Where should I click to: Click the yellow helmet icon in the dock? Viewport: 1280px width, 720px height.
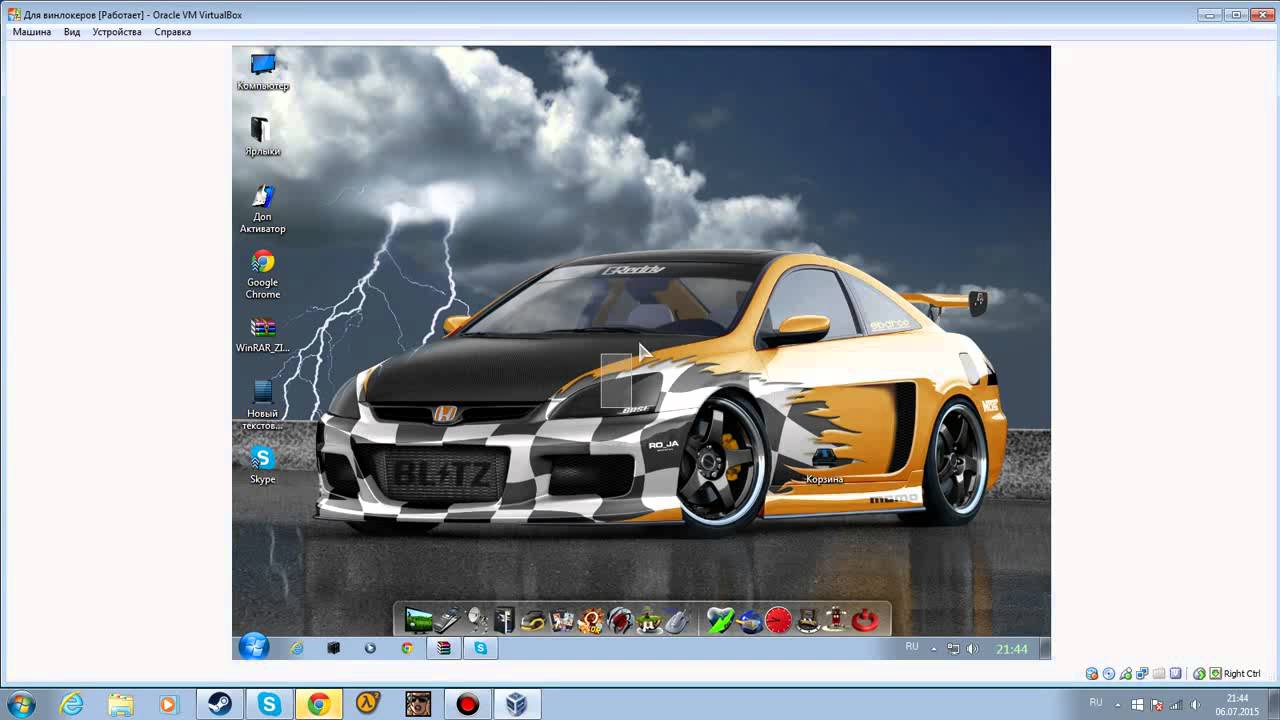[x=533, y=620]
